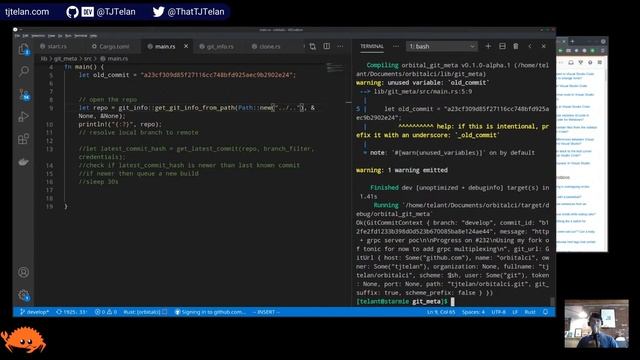Close the terminal panel

(x=544, y=46)
